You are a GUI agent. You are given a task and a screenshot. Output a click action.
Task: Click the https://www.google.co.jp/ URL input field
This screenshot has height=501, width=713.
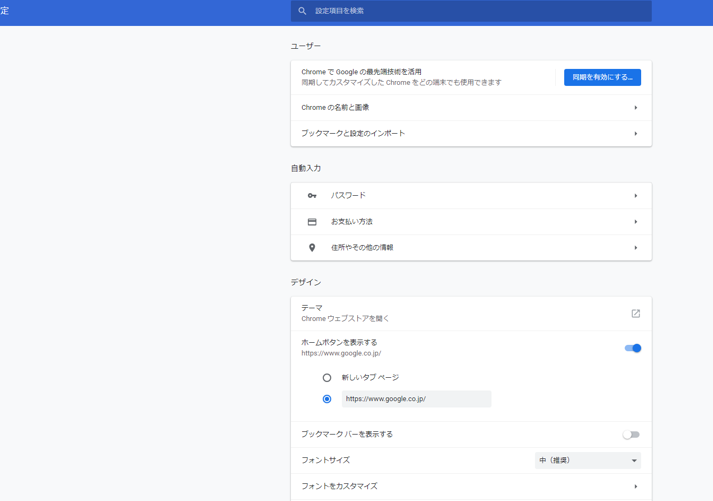pos(417,399)
